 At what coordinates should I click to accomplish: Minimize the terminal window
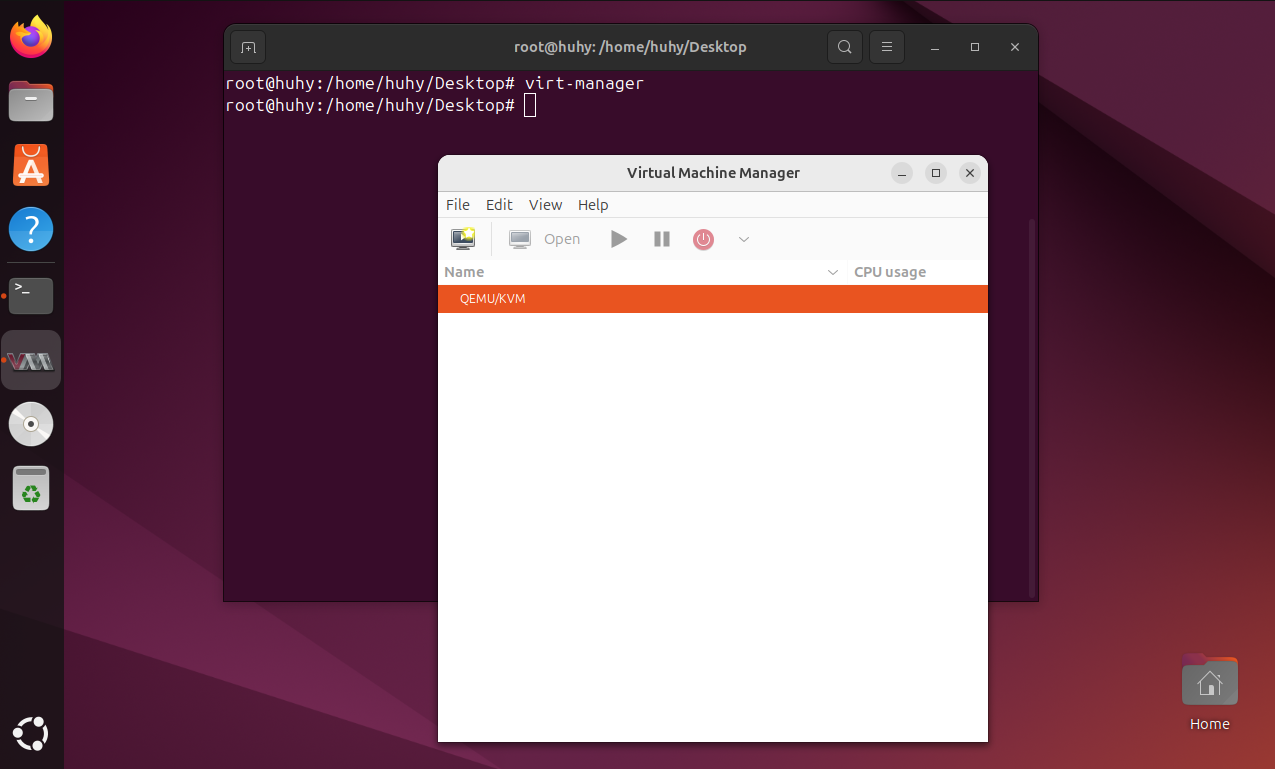[x=935, y=47]
